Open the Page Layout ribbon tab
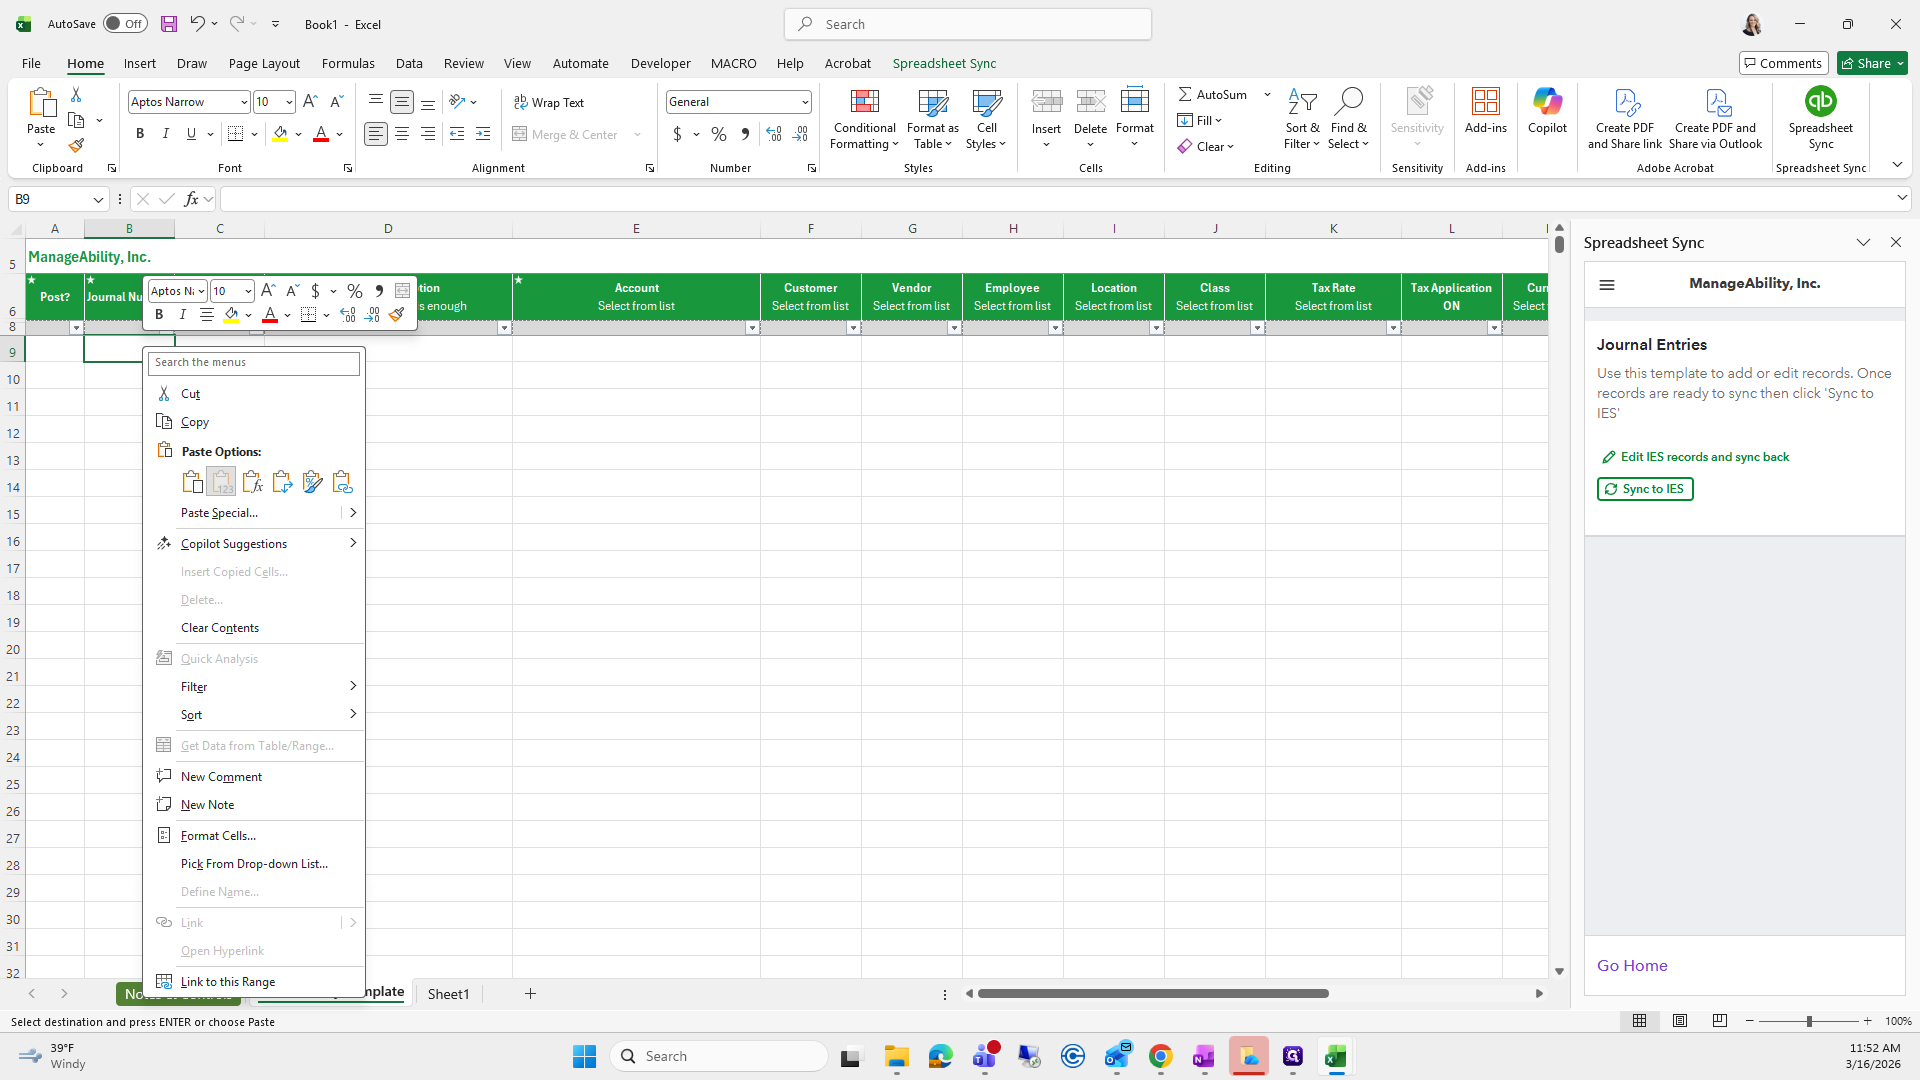The image size is (1920, 1080). 264,63
